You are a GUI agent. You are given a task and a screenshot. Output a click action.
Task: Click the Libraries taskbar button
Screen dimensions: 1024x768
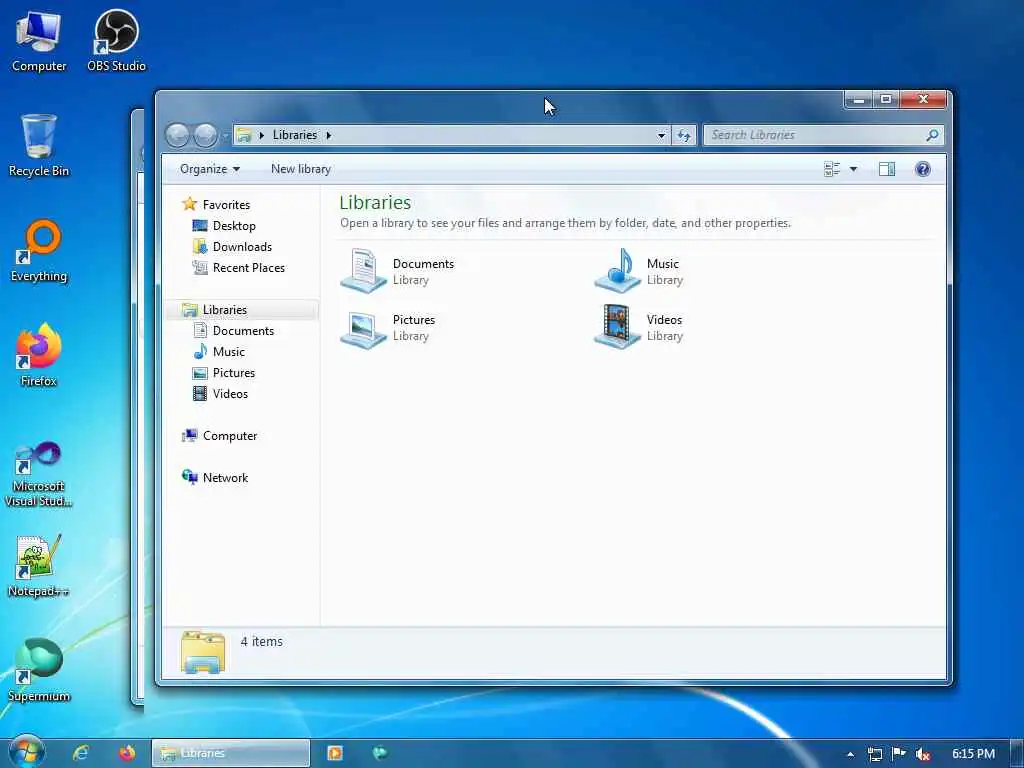coord(231,753)
